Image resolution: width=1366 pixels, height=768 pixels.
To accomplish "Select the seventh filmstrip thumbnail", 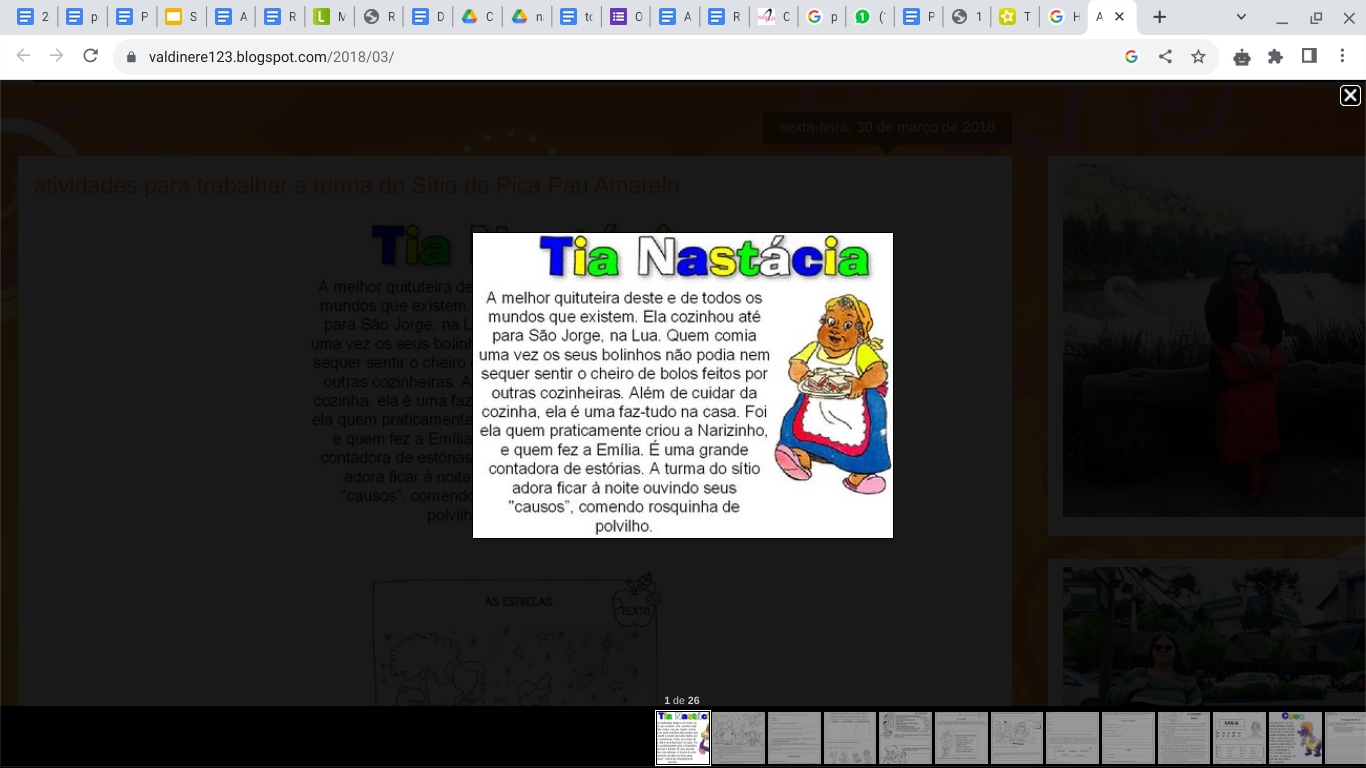I will pos(1017,738).
